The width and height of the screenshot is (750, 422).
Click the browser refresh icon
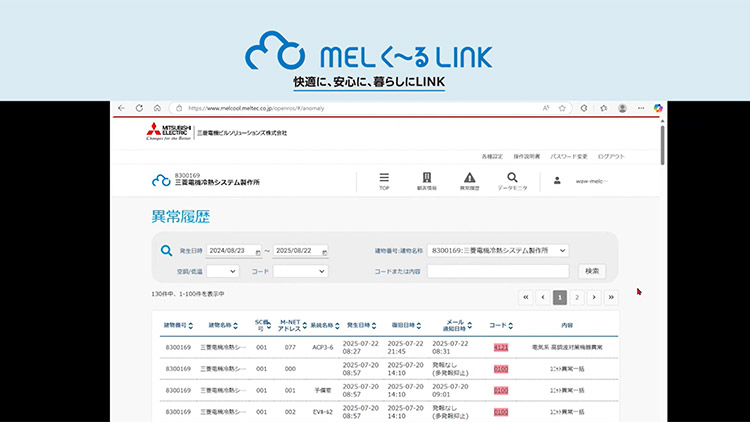(x=157, y=108)
